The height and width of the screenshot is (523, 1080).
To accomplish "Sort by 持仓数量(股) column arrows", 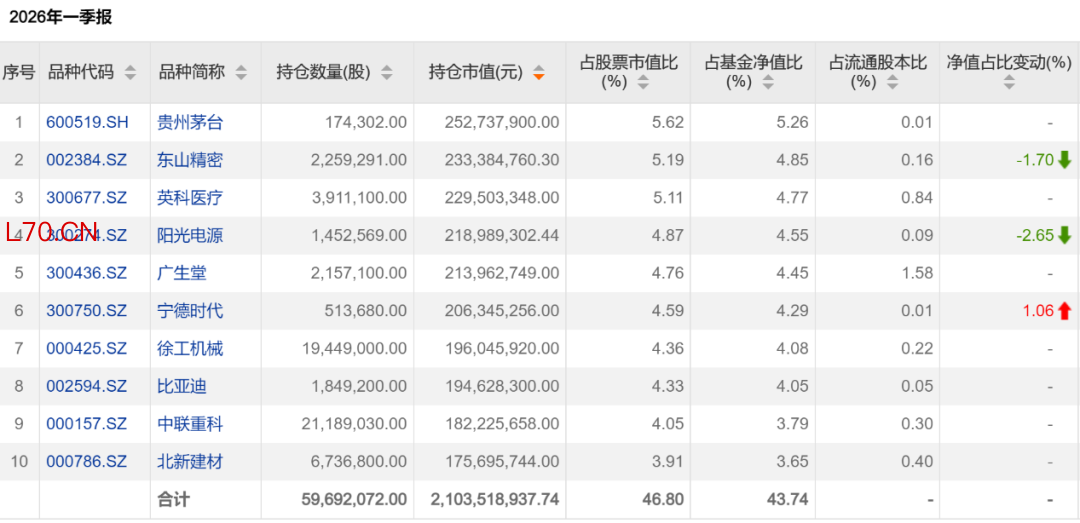I will pyautogui.click(x=387, y=72).
